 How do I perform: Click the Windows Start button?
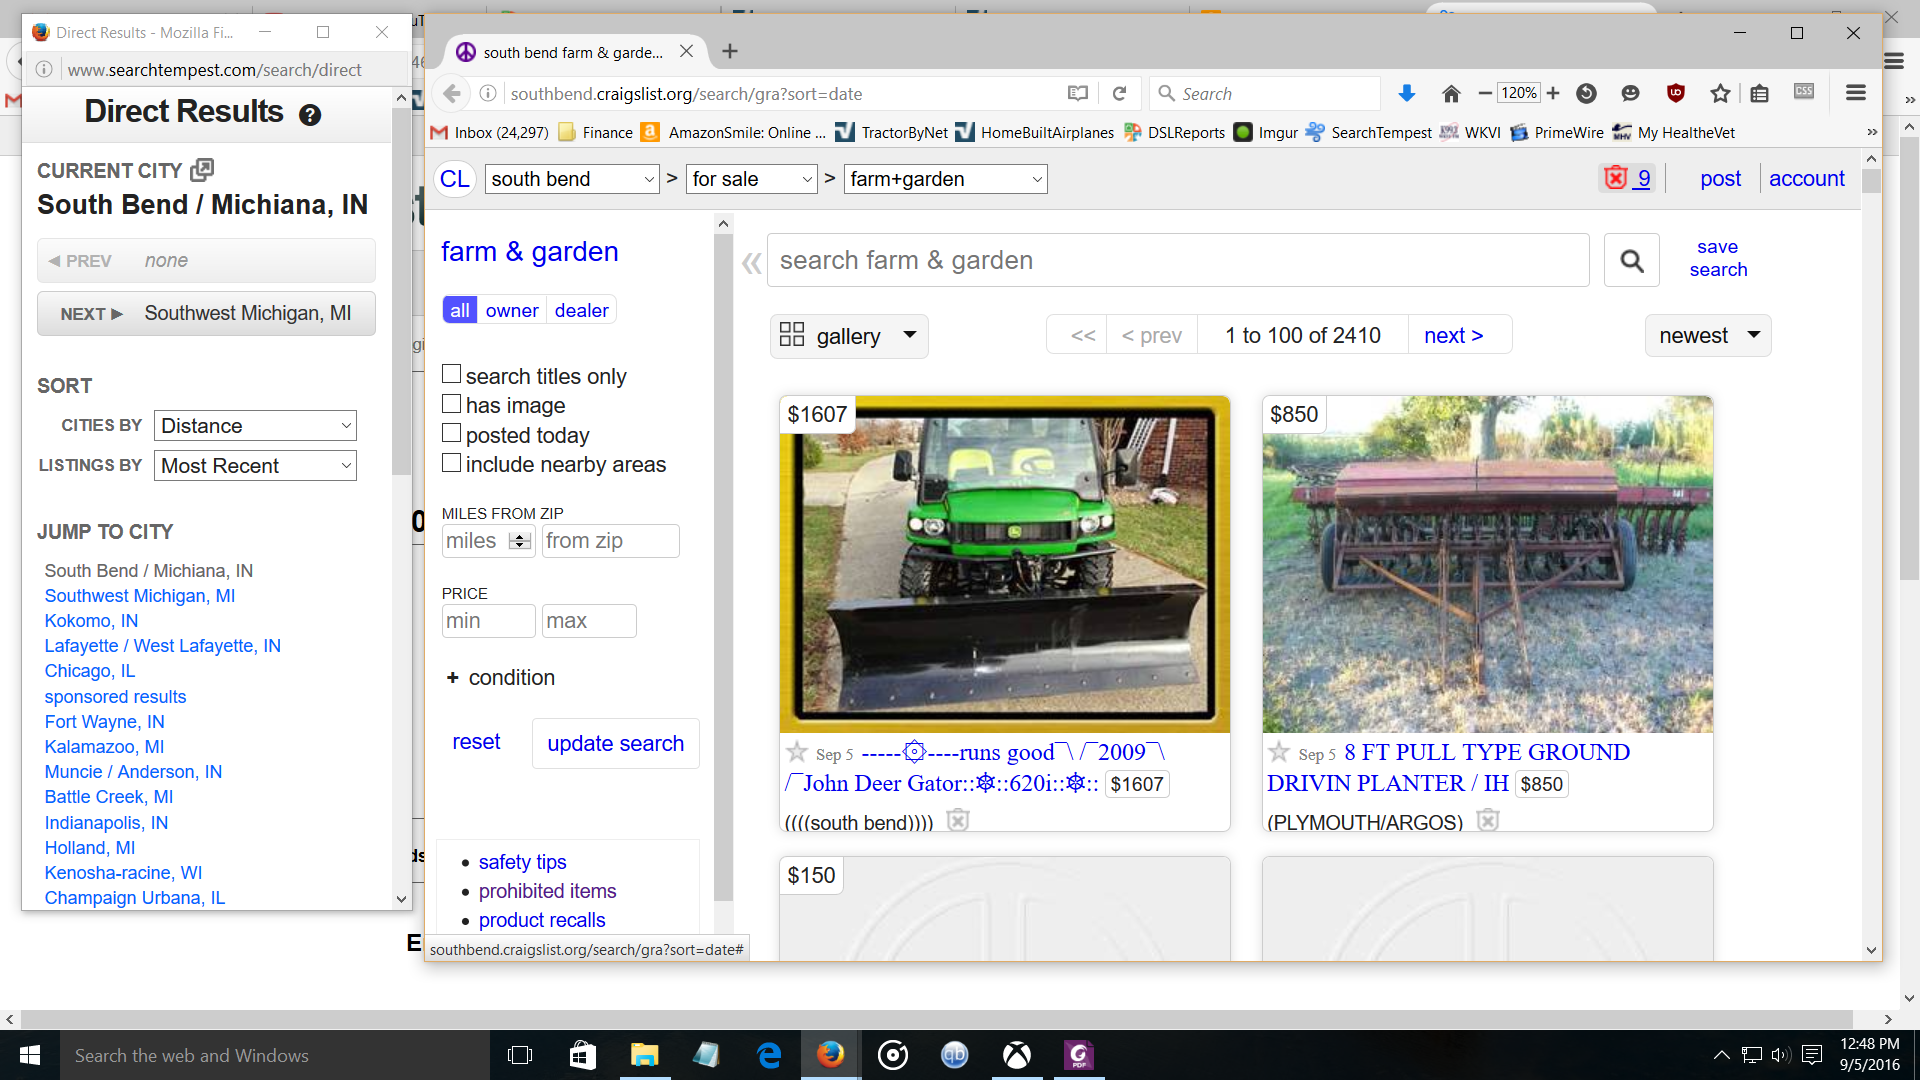[x=30, y=1055]
